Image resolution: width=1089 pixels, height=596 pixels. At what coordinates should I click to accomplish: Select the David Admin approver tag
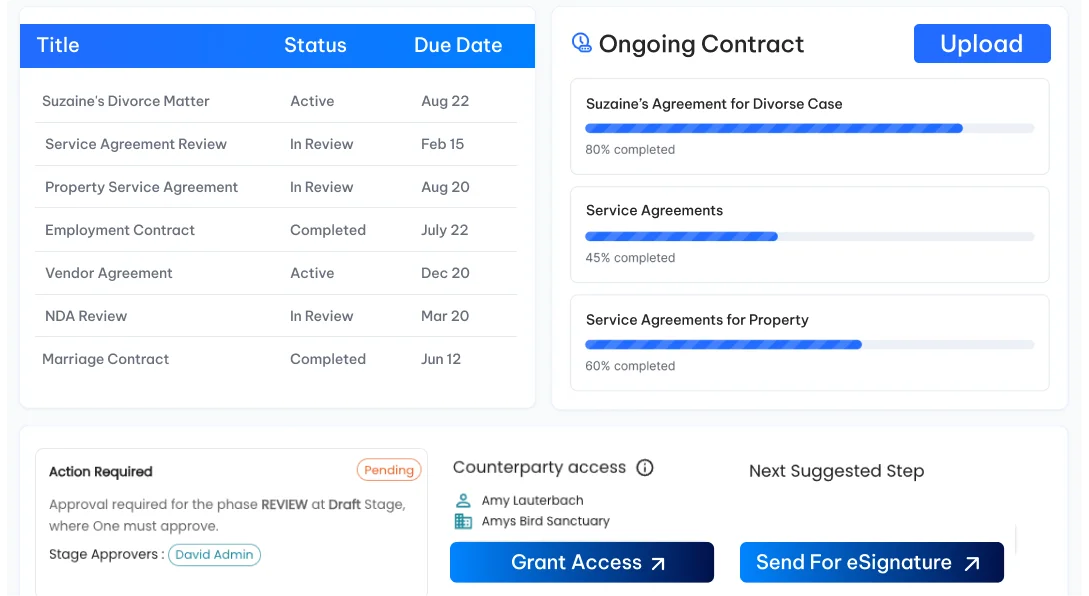point(214,554)
